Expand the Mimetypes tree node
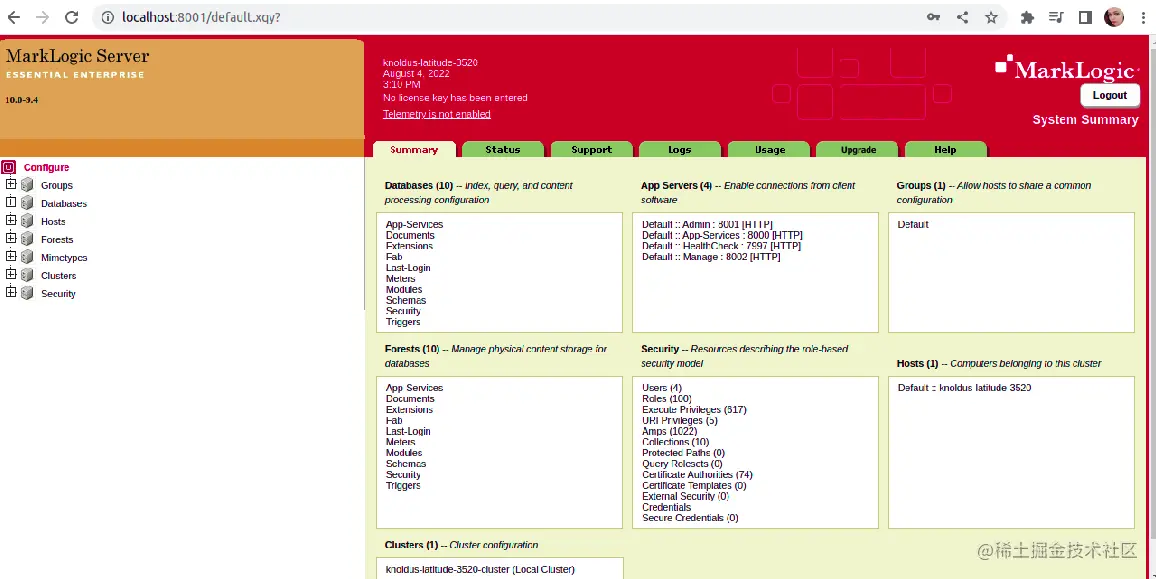This screenshot has width=1156, height=579. coord(10,257)
